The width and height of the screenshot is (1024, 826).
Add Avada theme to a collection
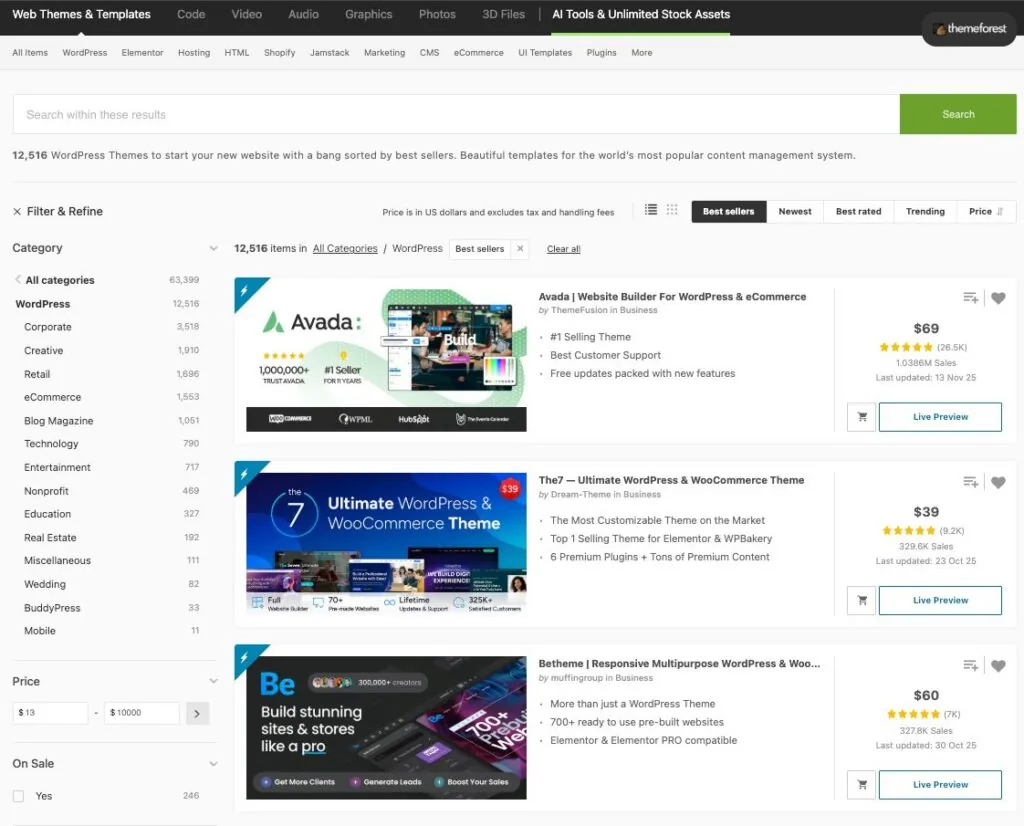tap(969, 297)
